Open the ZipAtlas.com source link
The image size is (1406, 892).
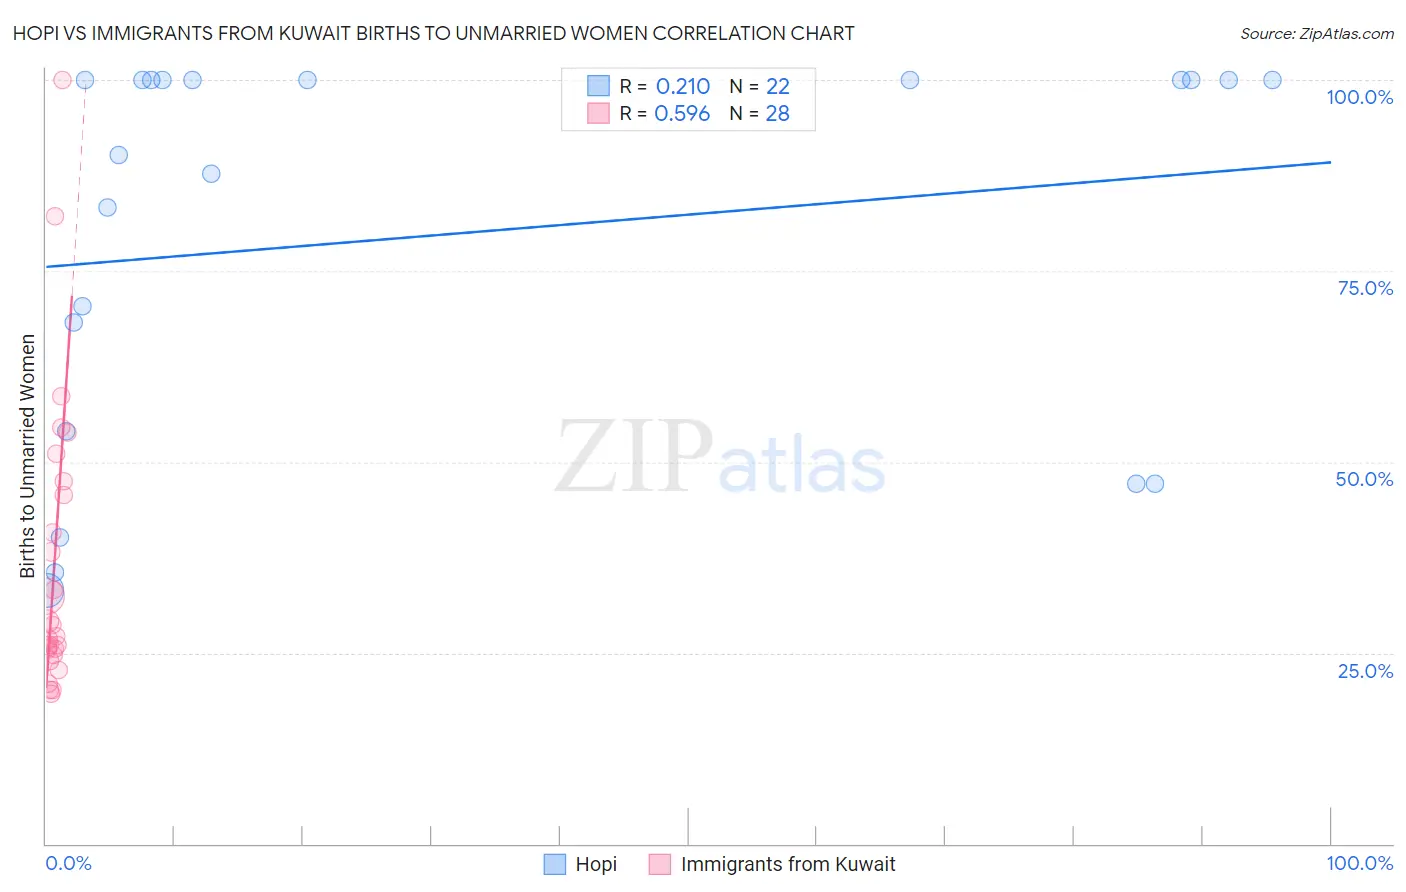[x=1317, y=33]
